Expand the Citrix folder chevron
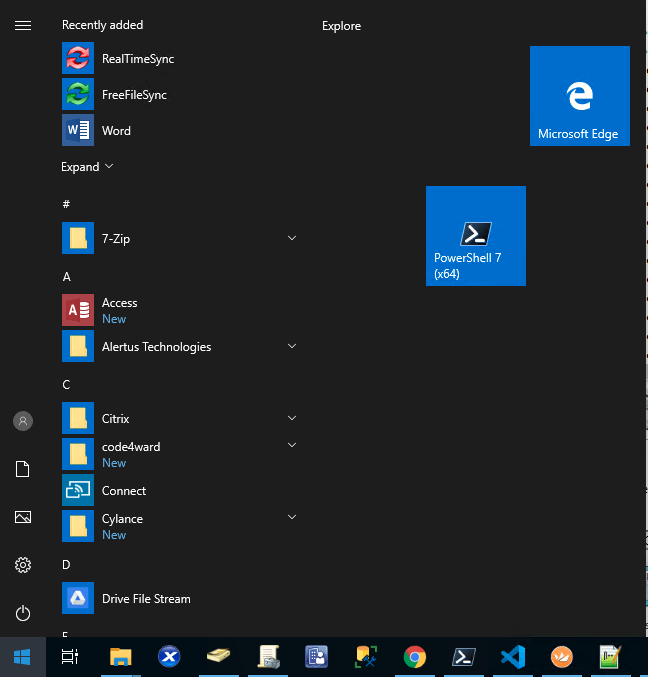The image size is (648, 677). pyautogui.click(x=292, y=418)
